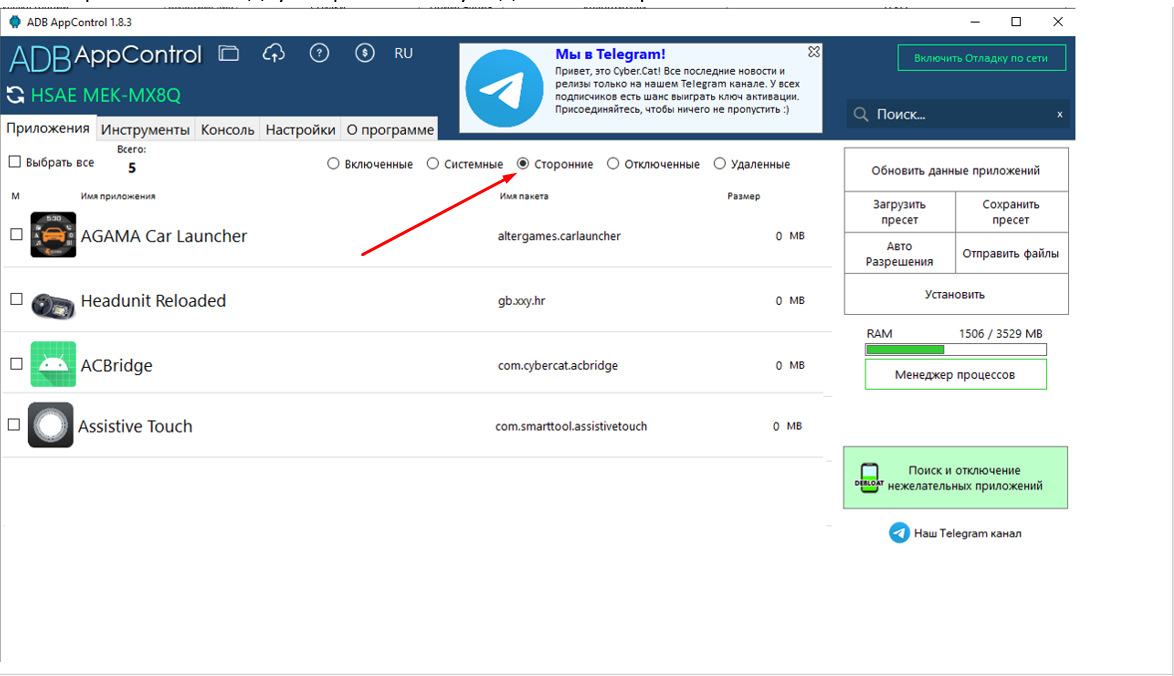The image size is (1174, 676).
Task: Tick the Select all checkbox
Action: [14, 162]
